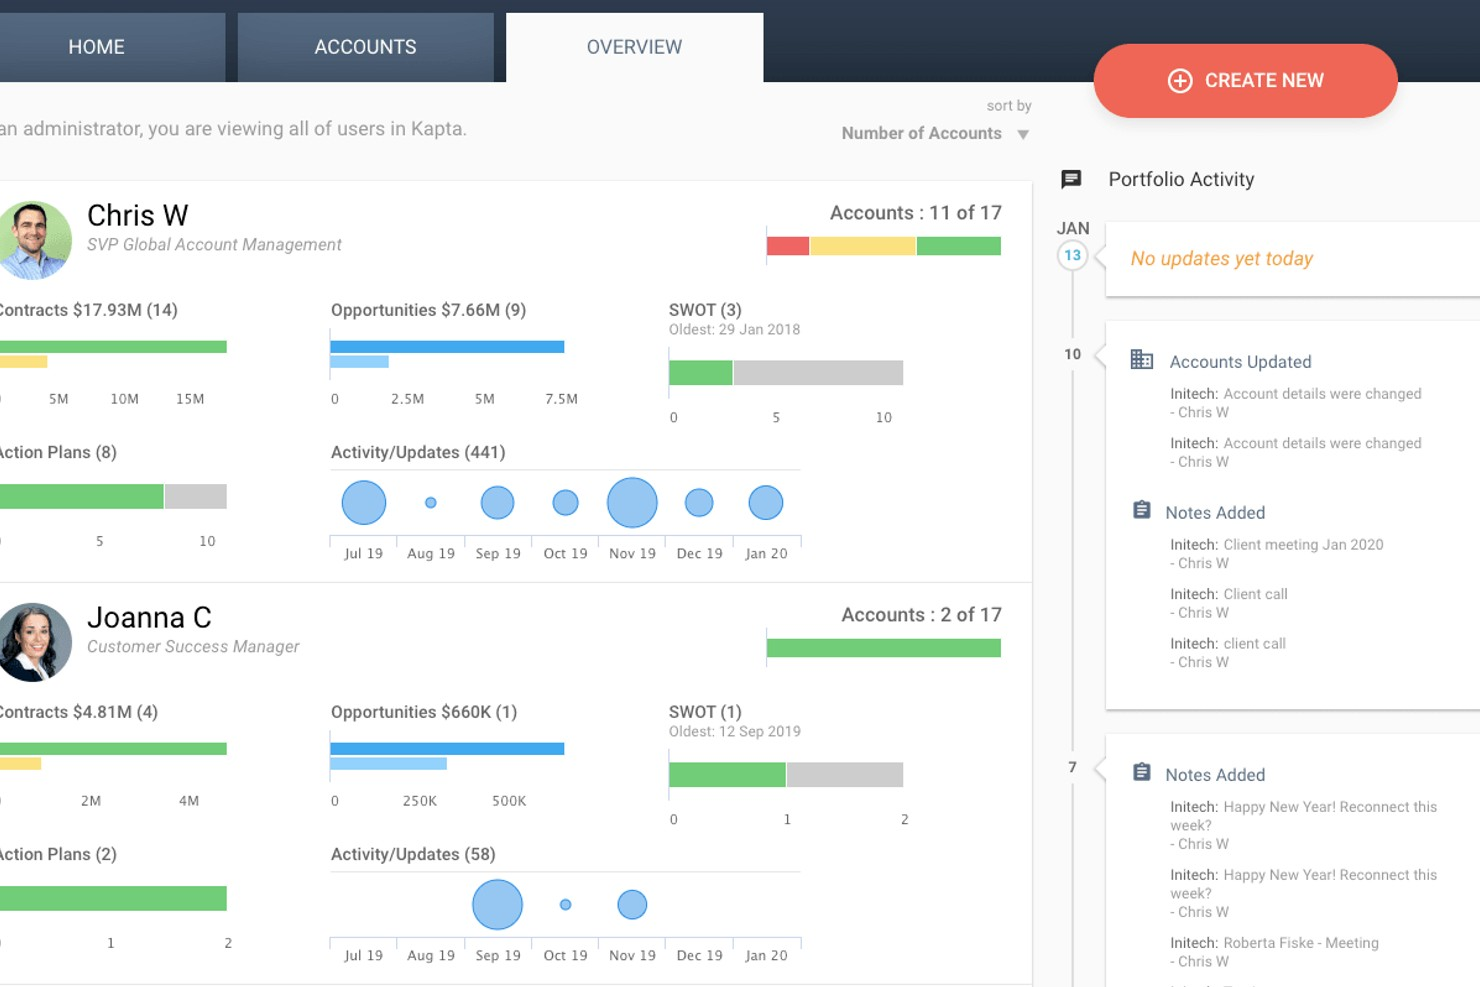
Task: Select the Overview tab
Action: tap(634, 46)
